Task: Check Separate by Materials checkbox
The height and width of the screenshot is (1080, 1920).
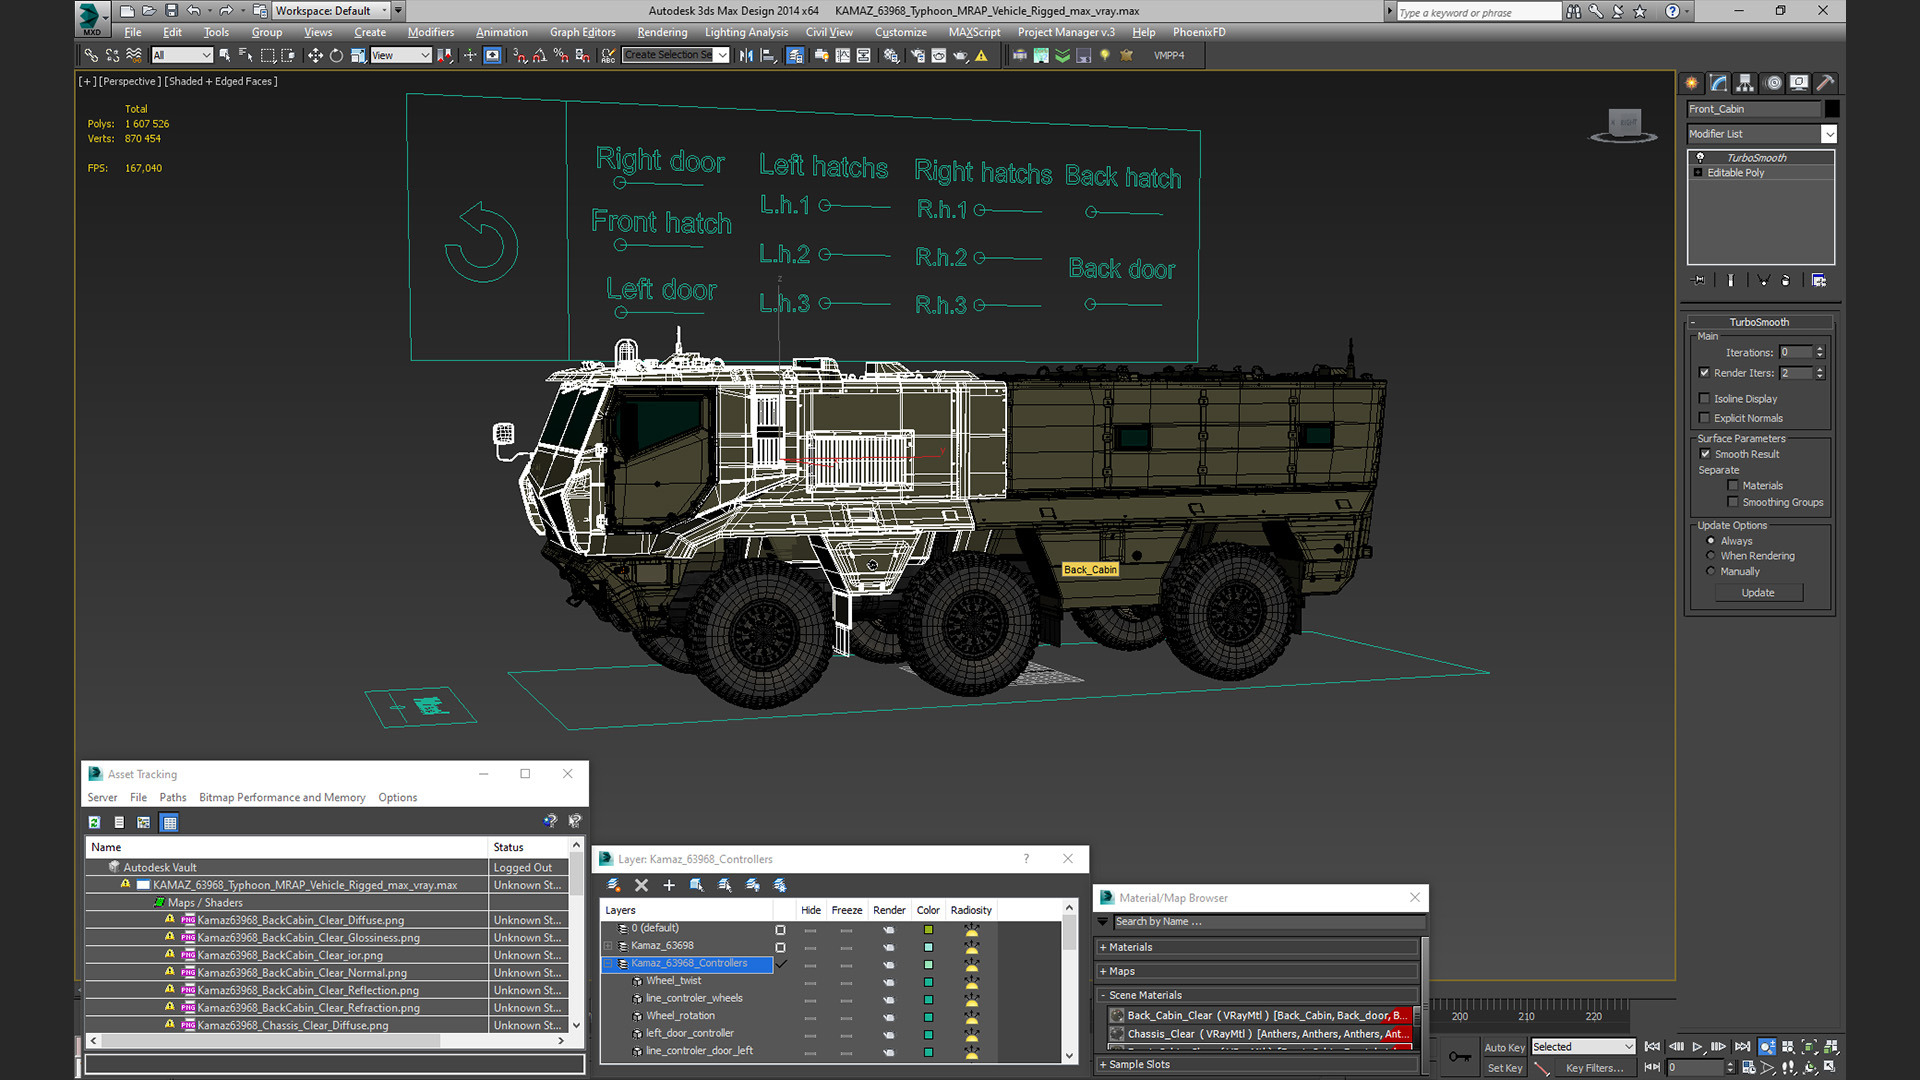Action: (1733, 486)
